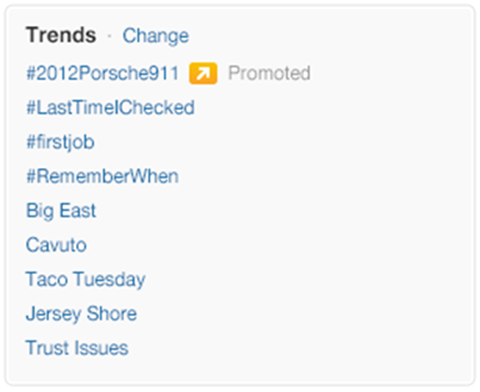The height and width of the screenshot is (392, 480).
Task: Choose Change to switch trend region
Action: click(155, 36)
